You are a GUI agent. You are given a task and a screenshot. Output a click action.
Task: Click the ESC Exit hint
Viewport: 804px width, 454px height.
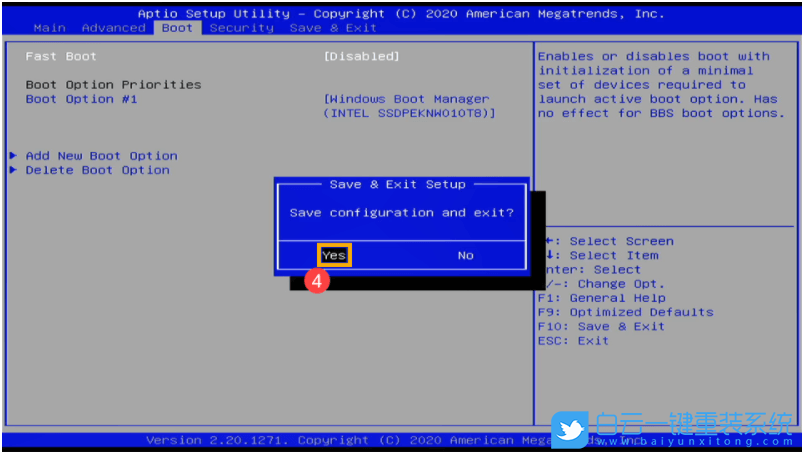572,340
